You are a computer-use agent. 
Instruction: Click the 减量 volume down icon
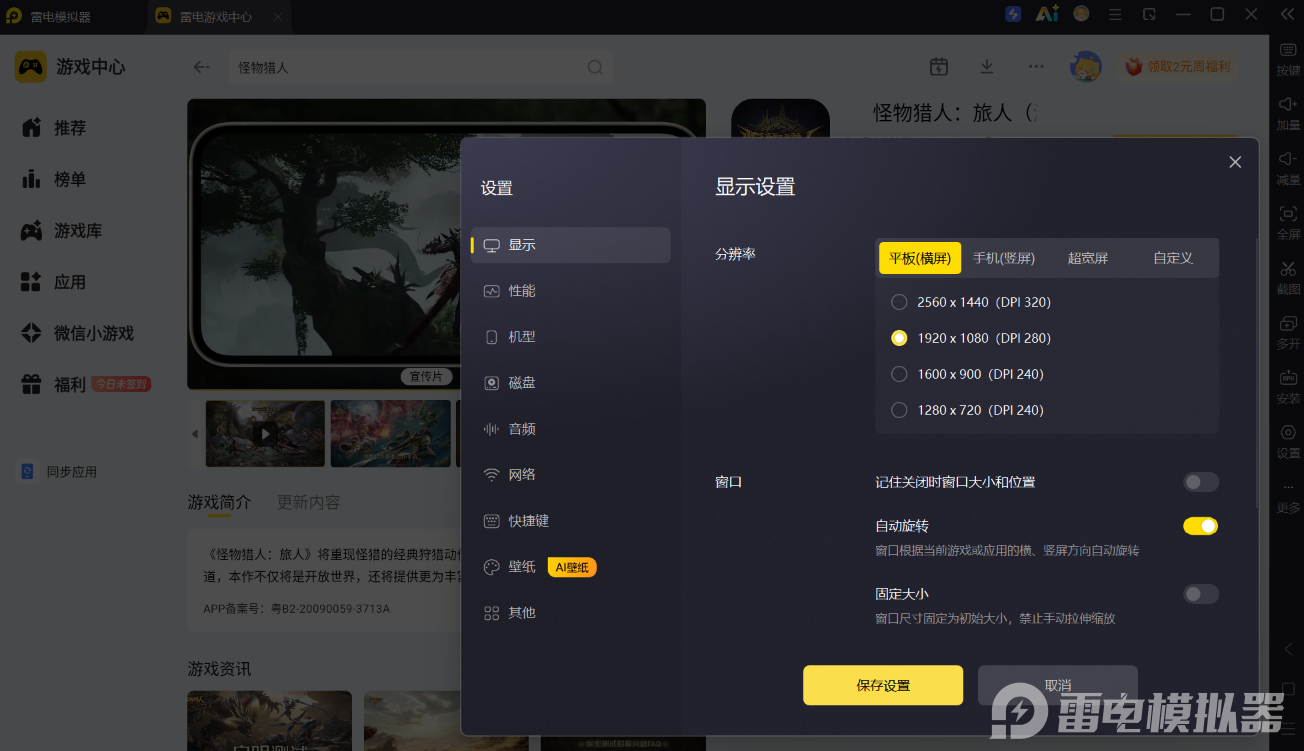tap(1288, 158)
